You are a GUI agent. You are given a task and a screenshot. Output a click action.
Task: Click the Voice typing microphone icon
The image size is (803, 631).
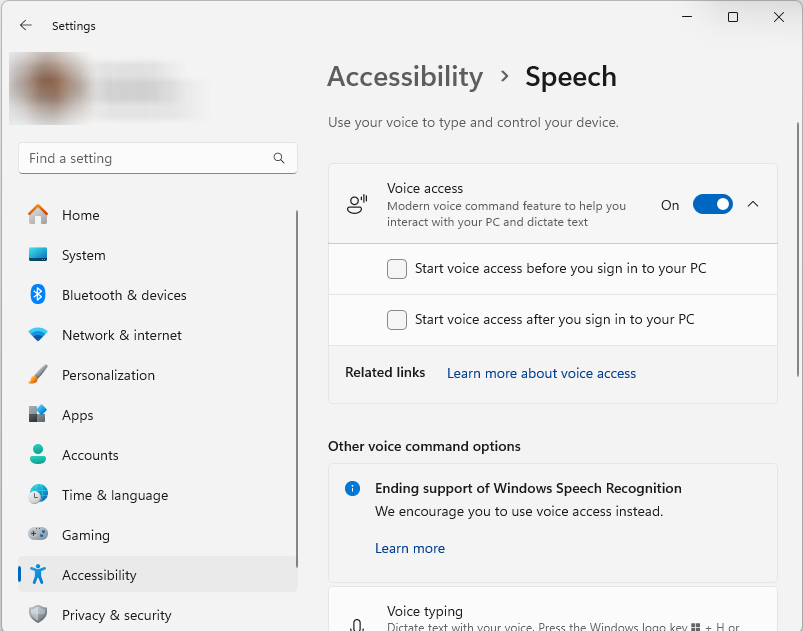357,624
